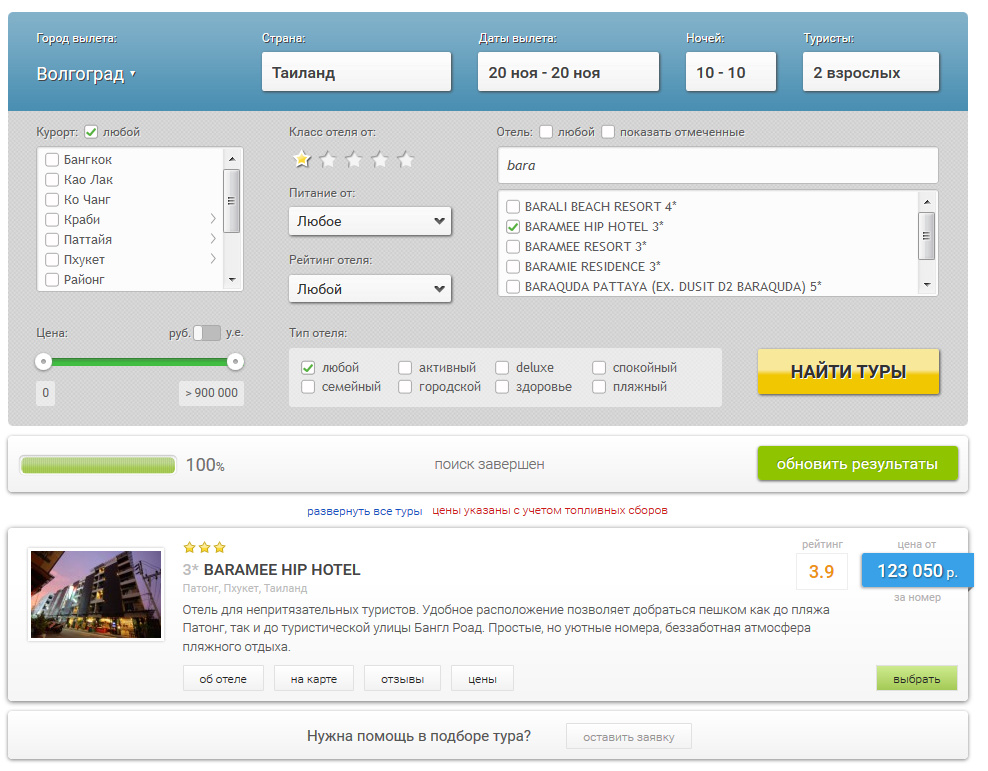Open the Волгоград departure city dropdown
The height and width of the screenshot is (771, 988).
(86, 74)
